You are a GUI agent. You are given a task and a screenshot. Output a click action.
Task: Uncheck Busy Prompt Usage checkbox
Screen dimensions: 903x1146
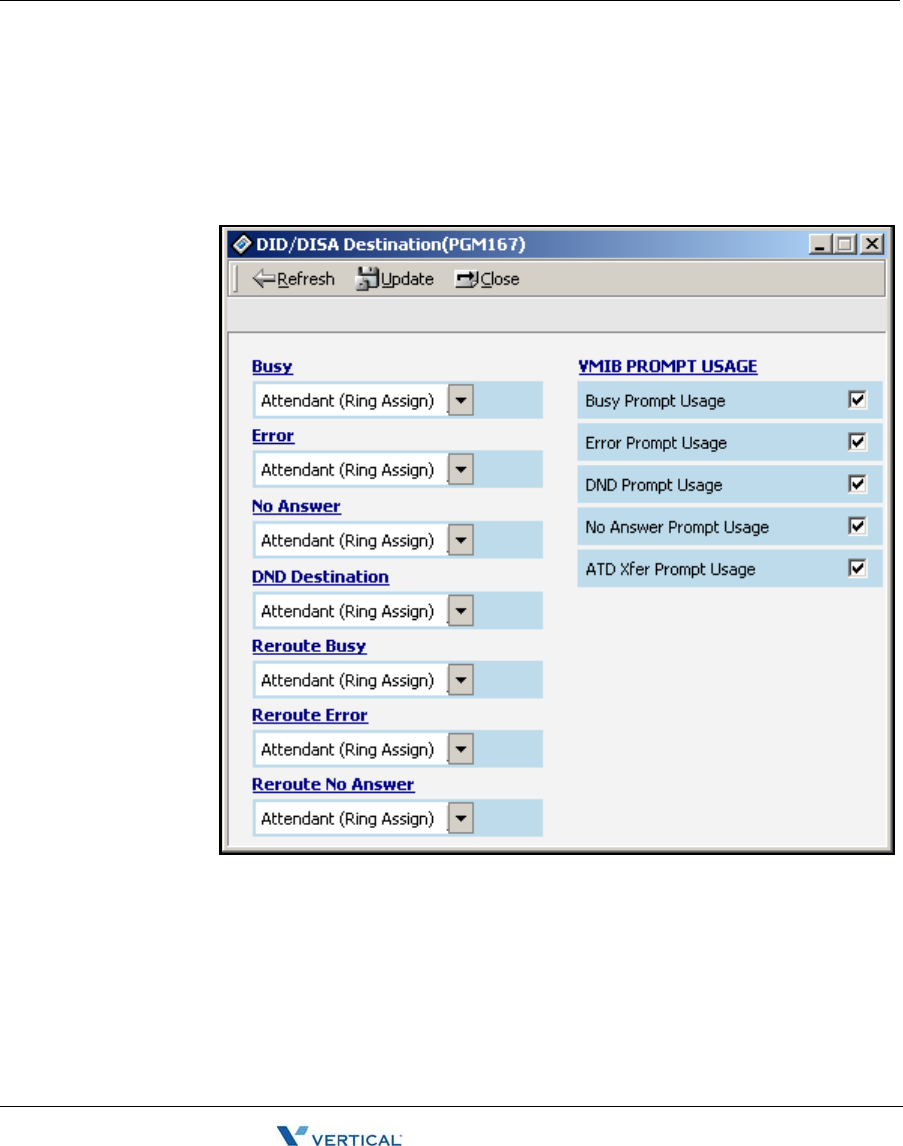(x=857, y=400)
